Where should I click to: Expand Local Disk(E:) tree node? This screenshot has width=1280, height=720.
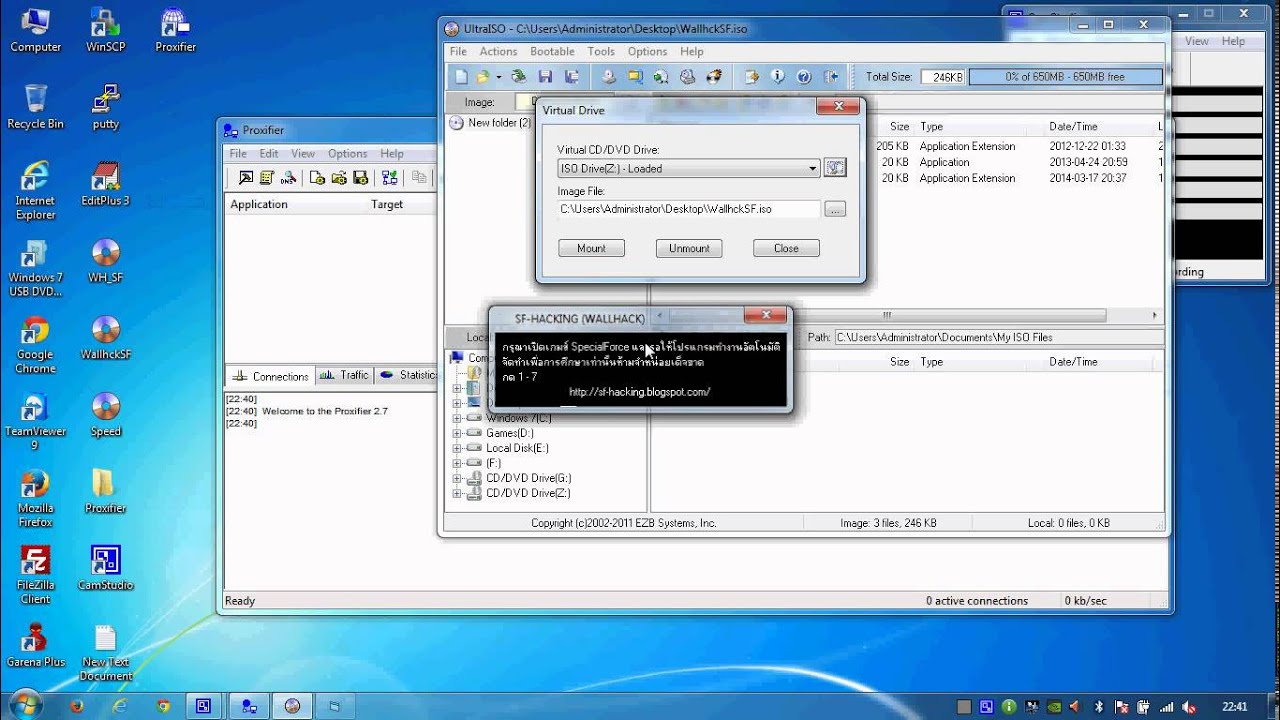(x=458, y=448)
